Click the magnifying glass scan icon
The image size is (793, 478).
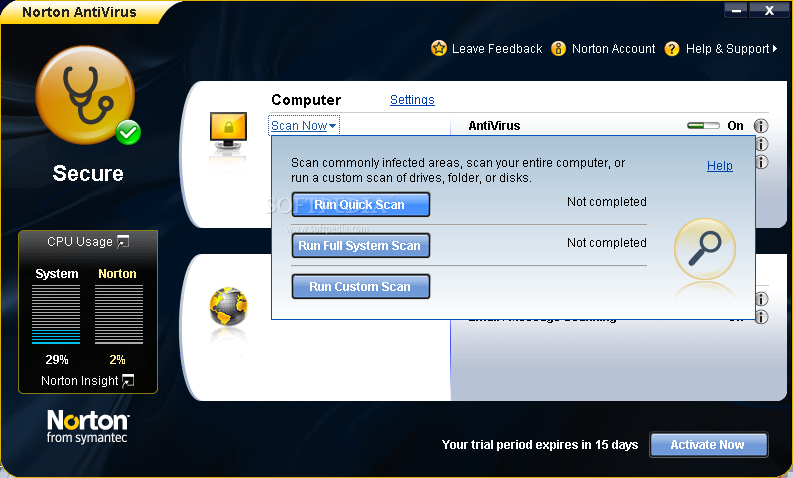coord(704,248)
